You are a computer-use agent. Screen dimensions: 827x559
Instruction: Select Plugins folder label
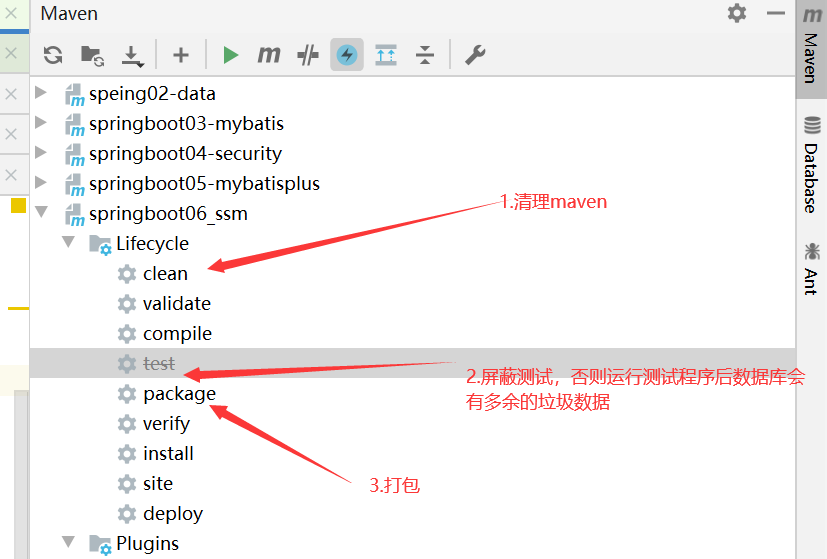(x=148, y=544)
